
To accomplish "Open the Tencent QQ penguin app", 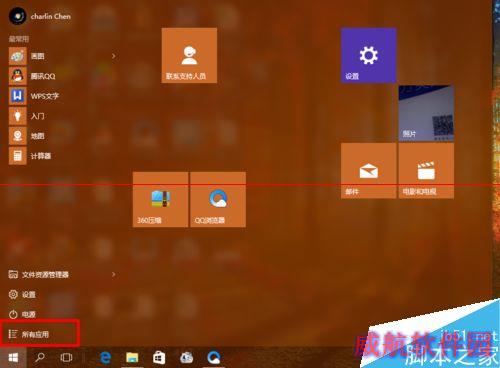I will click(x=63, y=76).
